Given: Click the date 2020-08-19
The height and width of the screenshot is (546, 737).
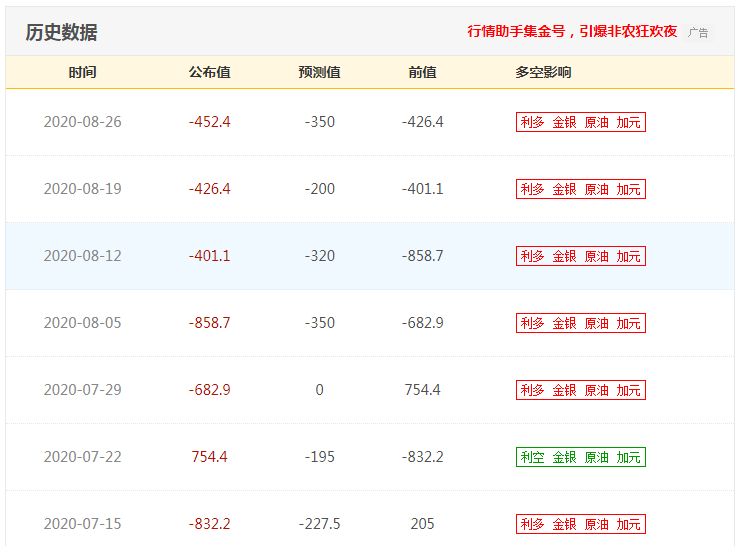Looking at the screenshot, I should click(x=82, y=188).
